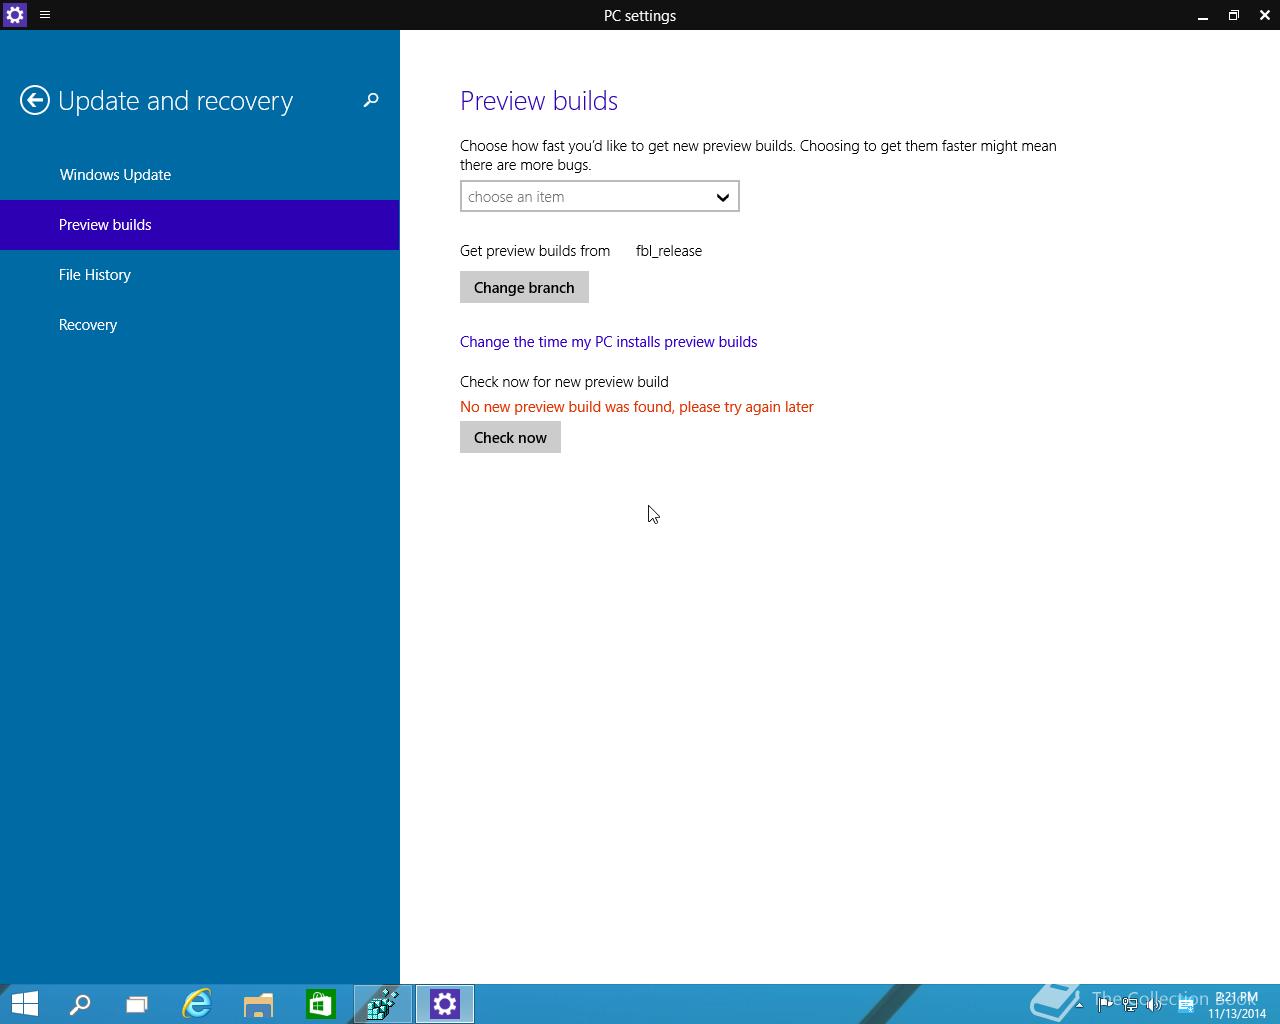The height and width of the screenshot is (1024, 1280).
Task: Open Recovery section
Action: (x=200, y=325)
